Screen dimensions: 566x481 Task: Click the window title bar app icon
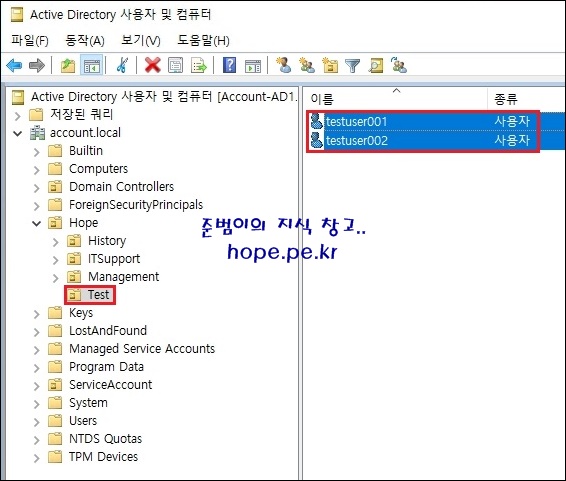click(17, 15)
